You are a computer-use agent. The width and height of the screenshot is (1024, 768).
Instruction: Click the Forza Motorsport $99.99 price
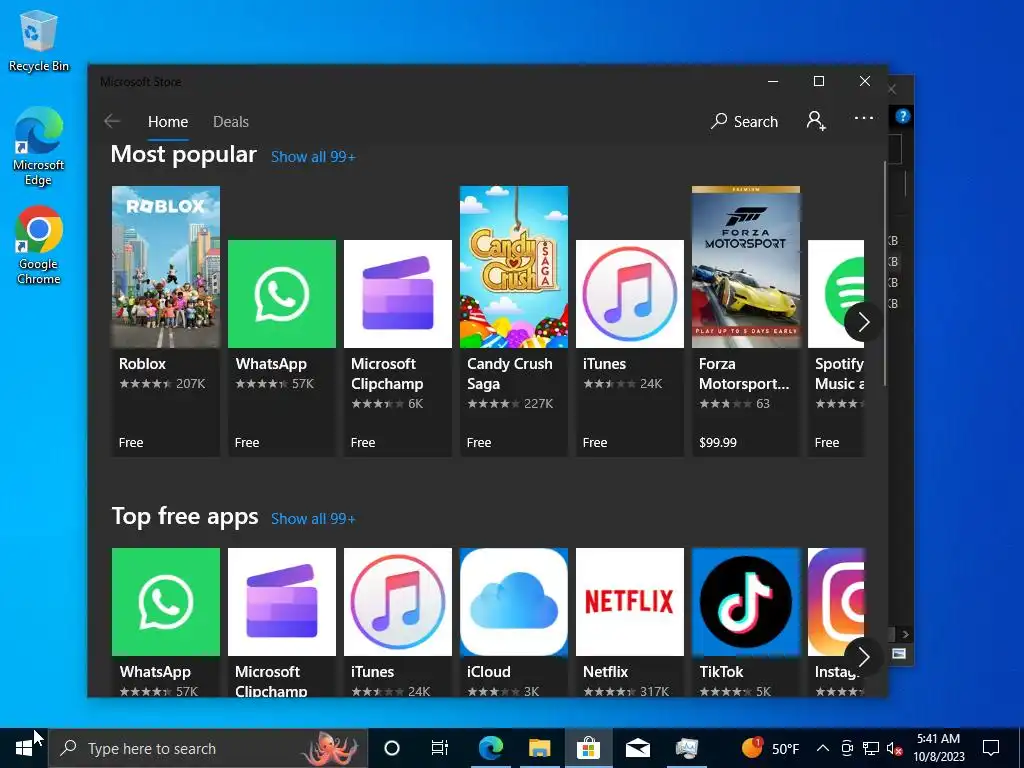718,443
